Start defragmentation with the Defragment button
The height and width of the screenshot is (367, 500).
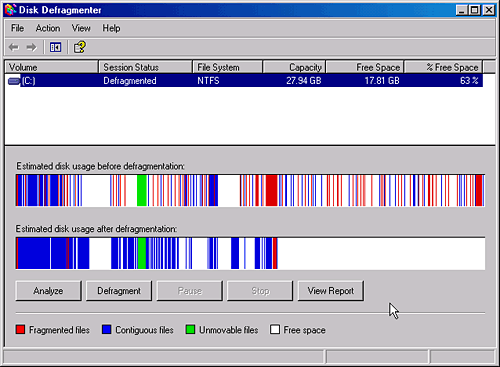[119, 291]
